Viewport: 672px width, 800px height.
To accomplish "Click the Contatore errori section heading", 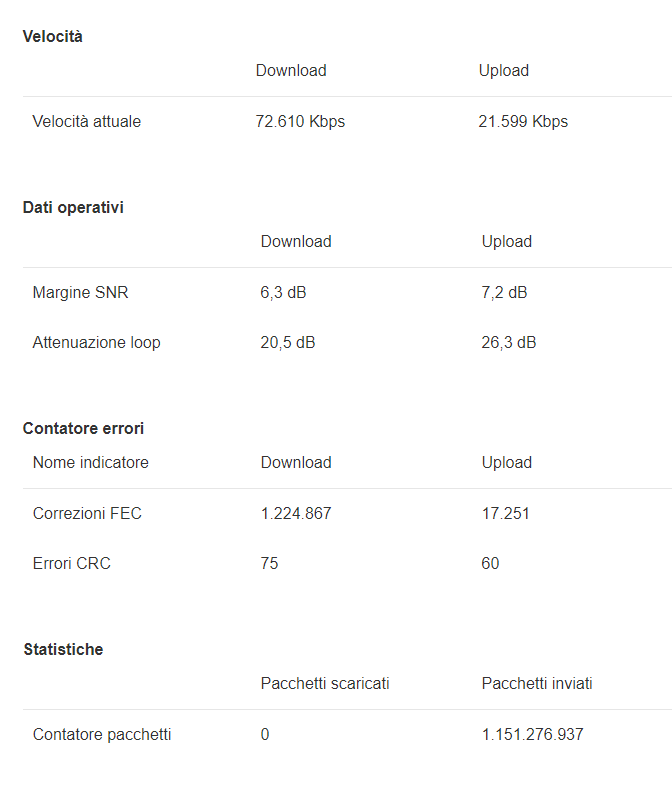I will [x=83, y=428].
